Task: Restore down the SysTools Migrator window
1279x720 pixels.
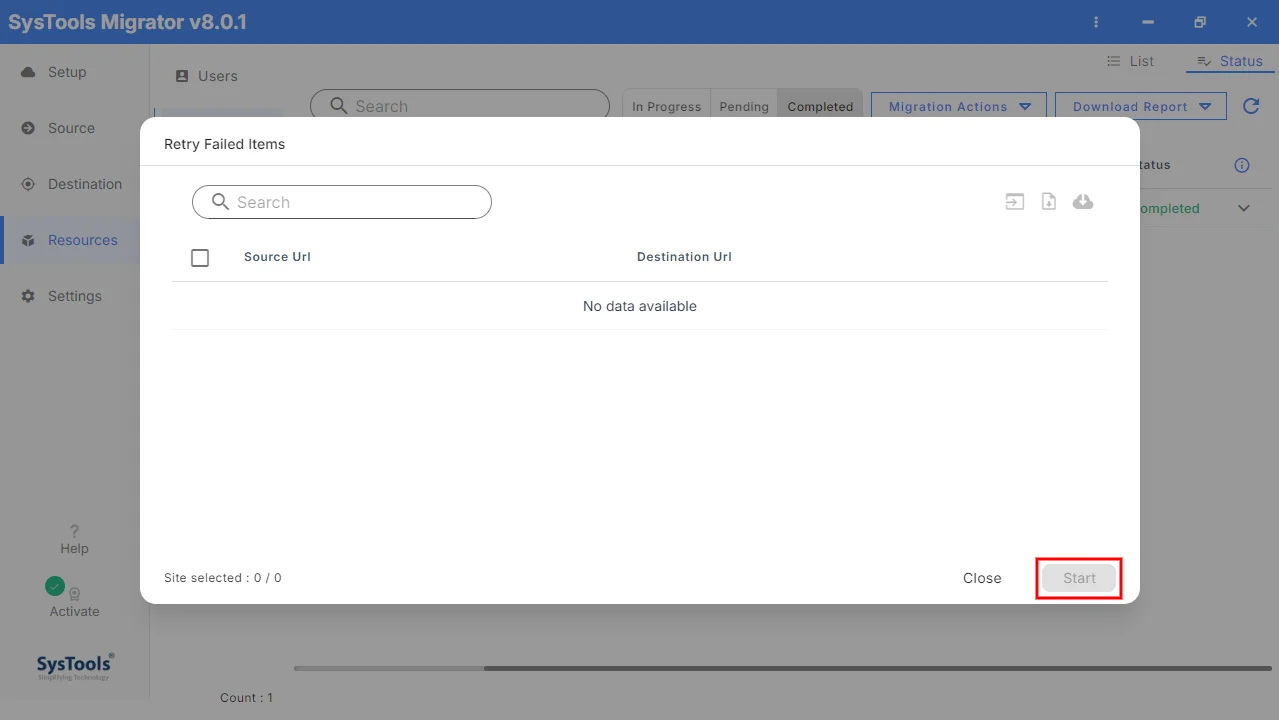Action: tap(1200, 22)
